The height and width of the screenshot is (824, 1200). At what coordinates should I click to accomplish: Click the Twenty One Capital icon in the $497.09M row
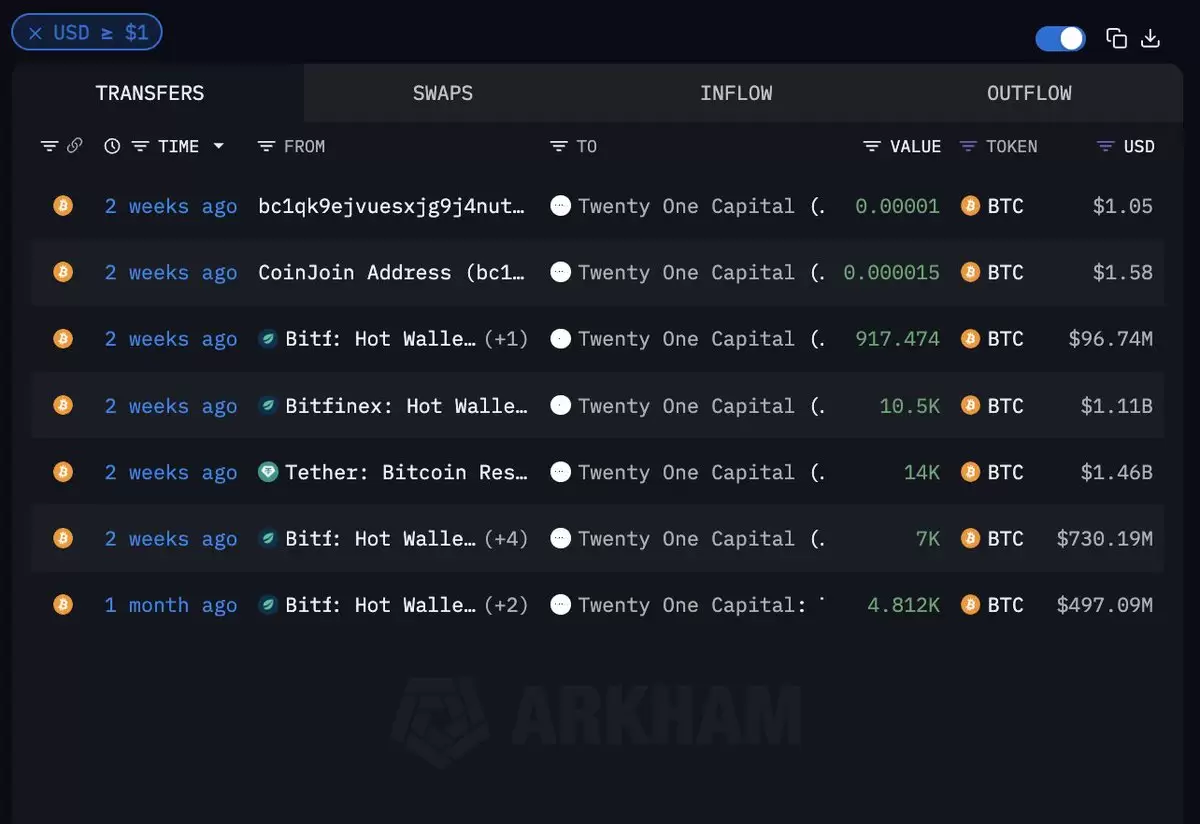561,605
